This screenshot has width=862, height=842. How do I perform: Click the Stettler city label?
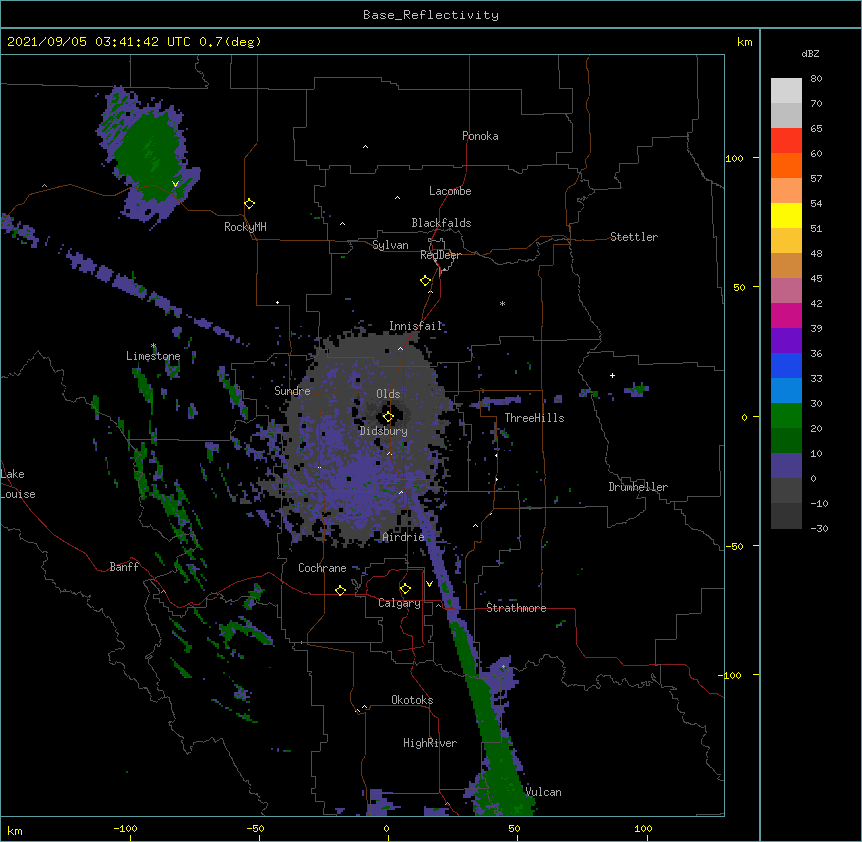634,237
